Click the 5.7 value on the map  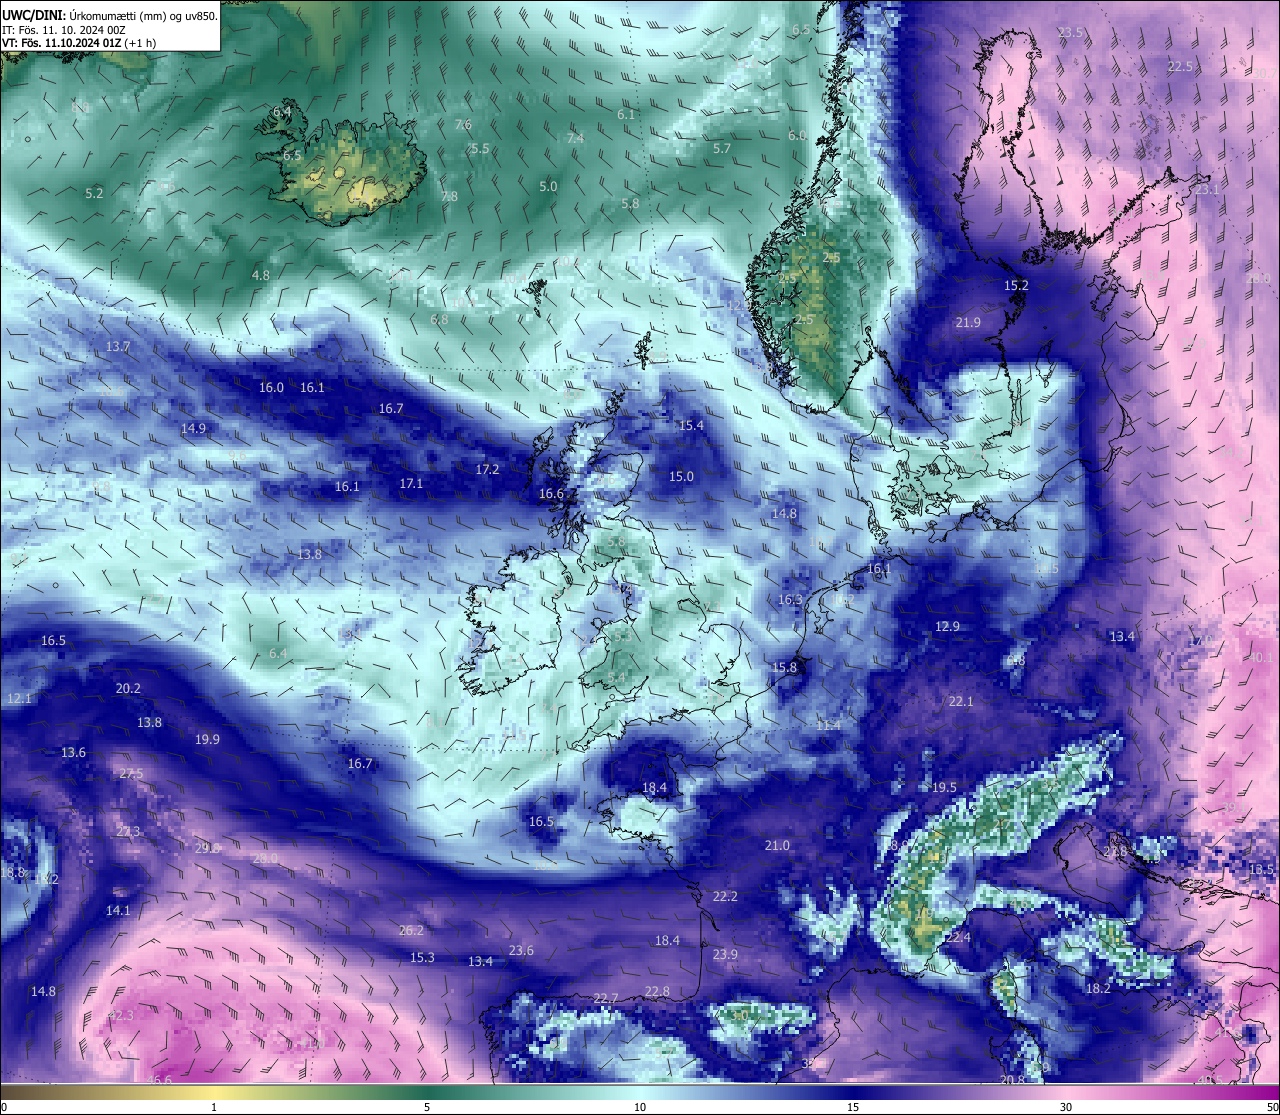pyautogui.click(x=722, y=148)
